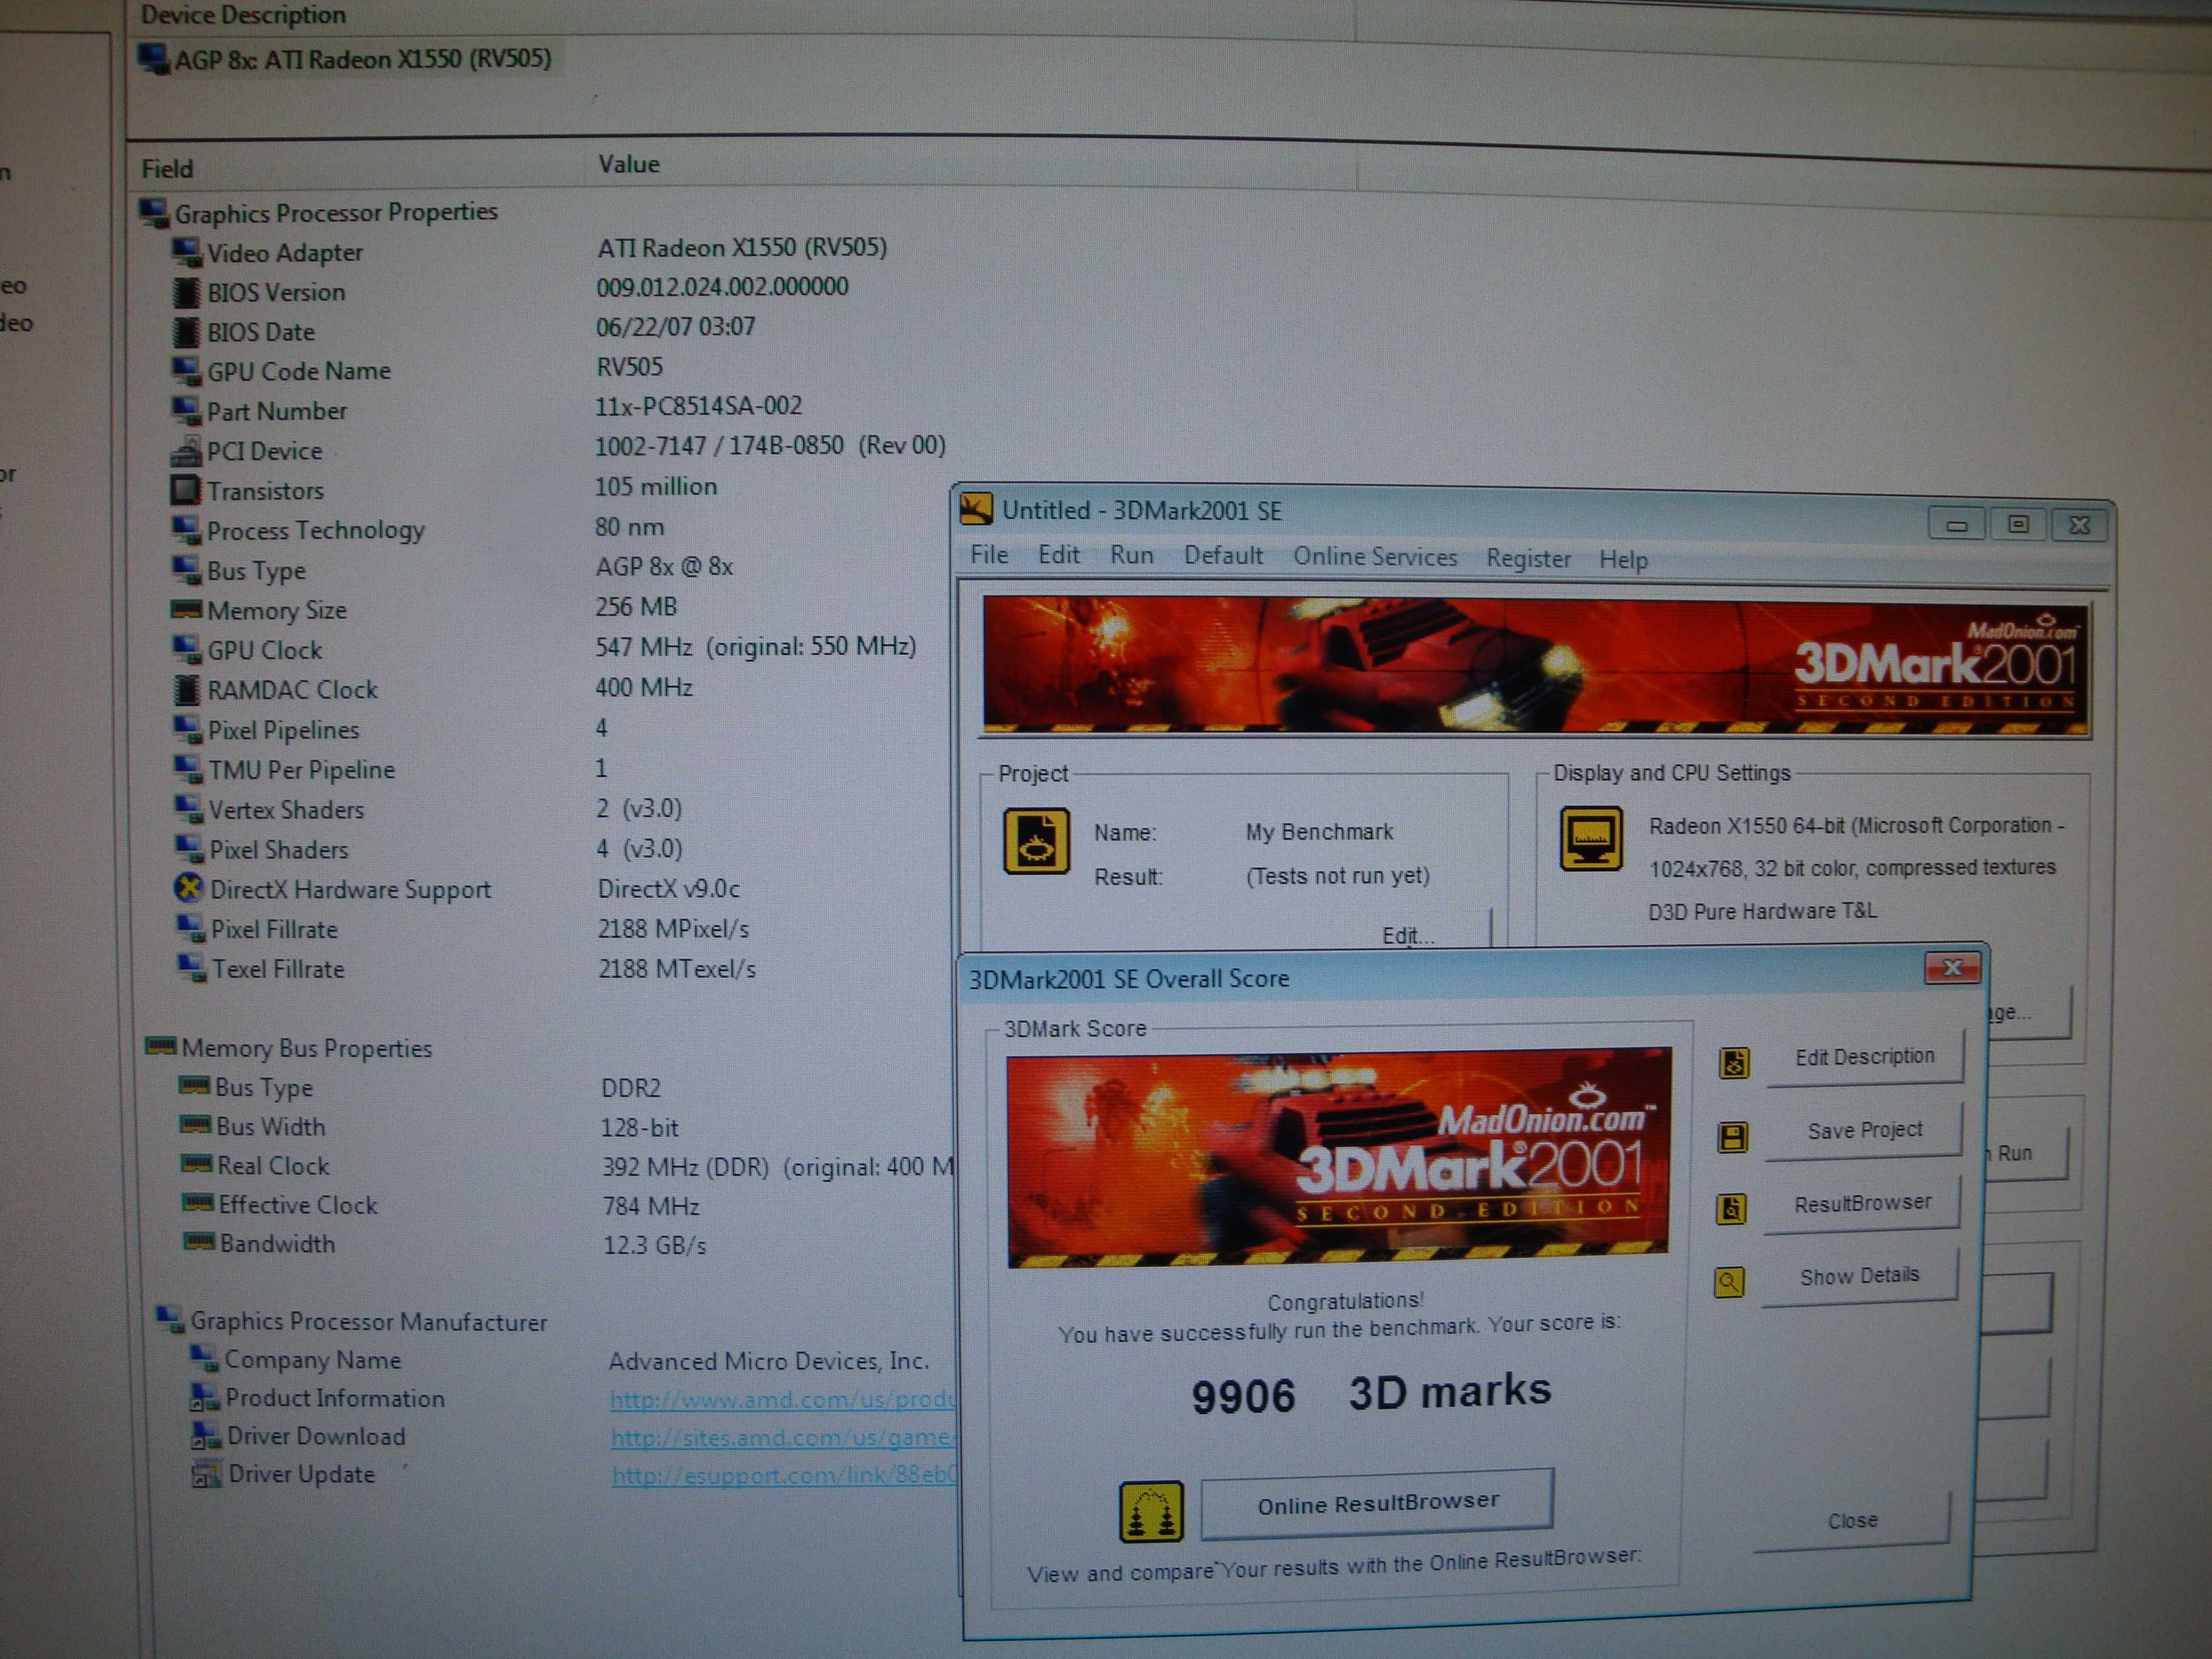Click the Memory Size icon
The image size is (2212, 1659).
click(186, 609)
